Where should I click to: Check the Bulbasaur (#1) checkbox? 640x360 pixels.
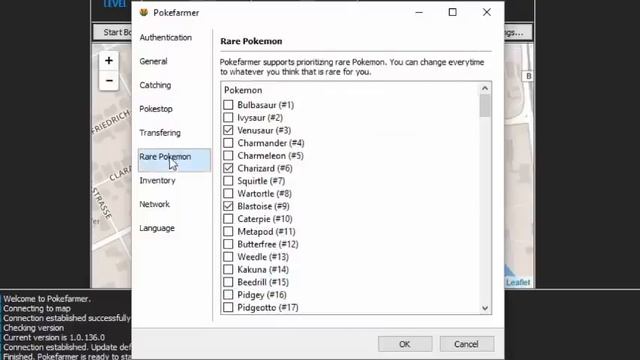coord(228,105)
